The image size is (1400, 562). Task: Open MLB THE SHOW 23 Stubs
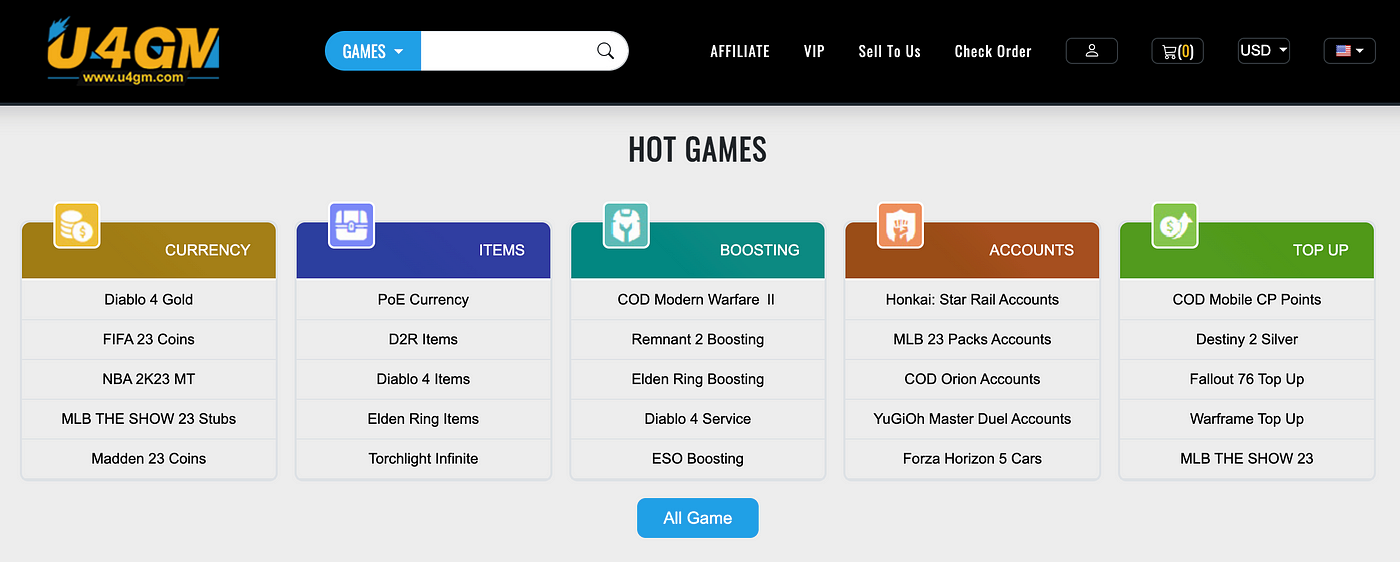click(x=149, y=419)
